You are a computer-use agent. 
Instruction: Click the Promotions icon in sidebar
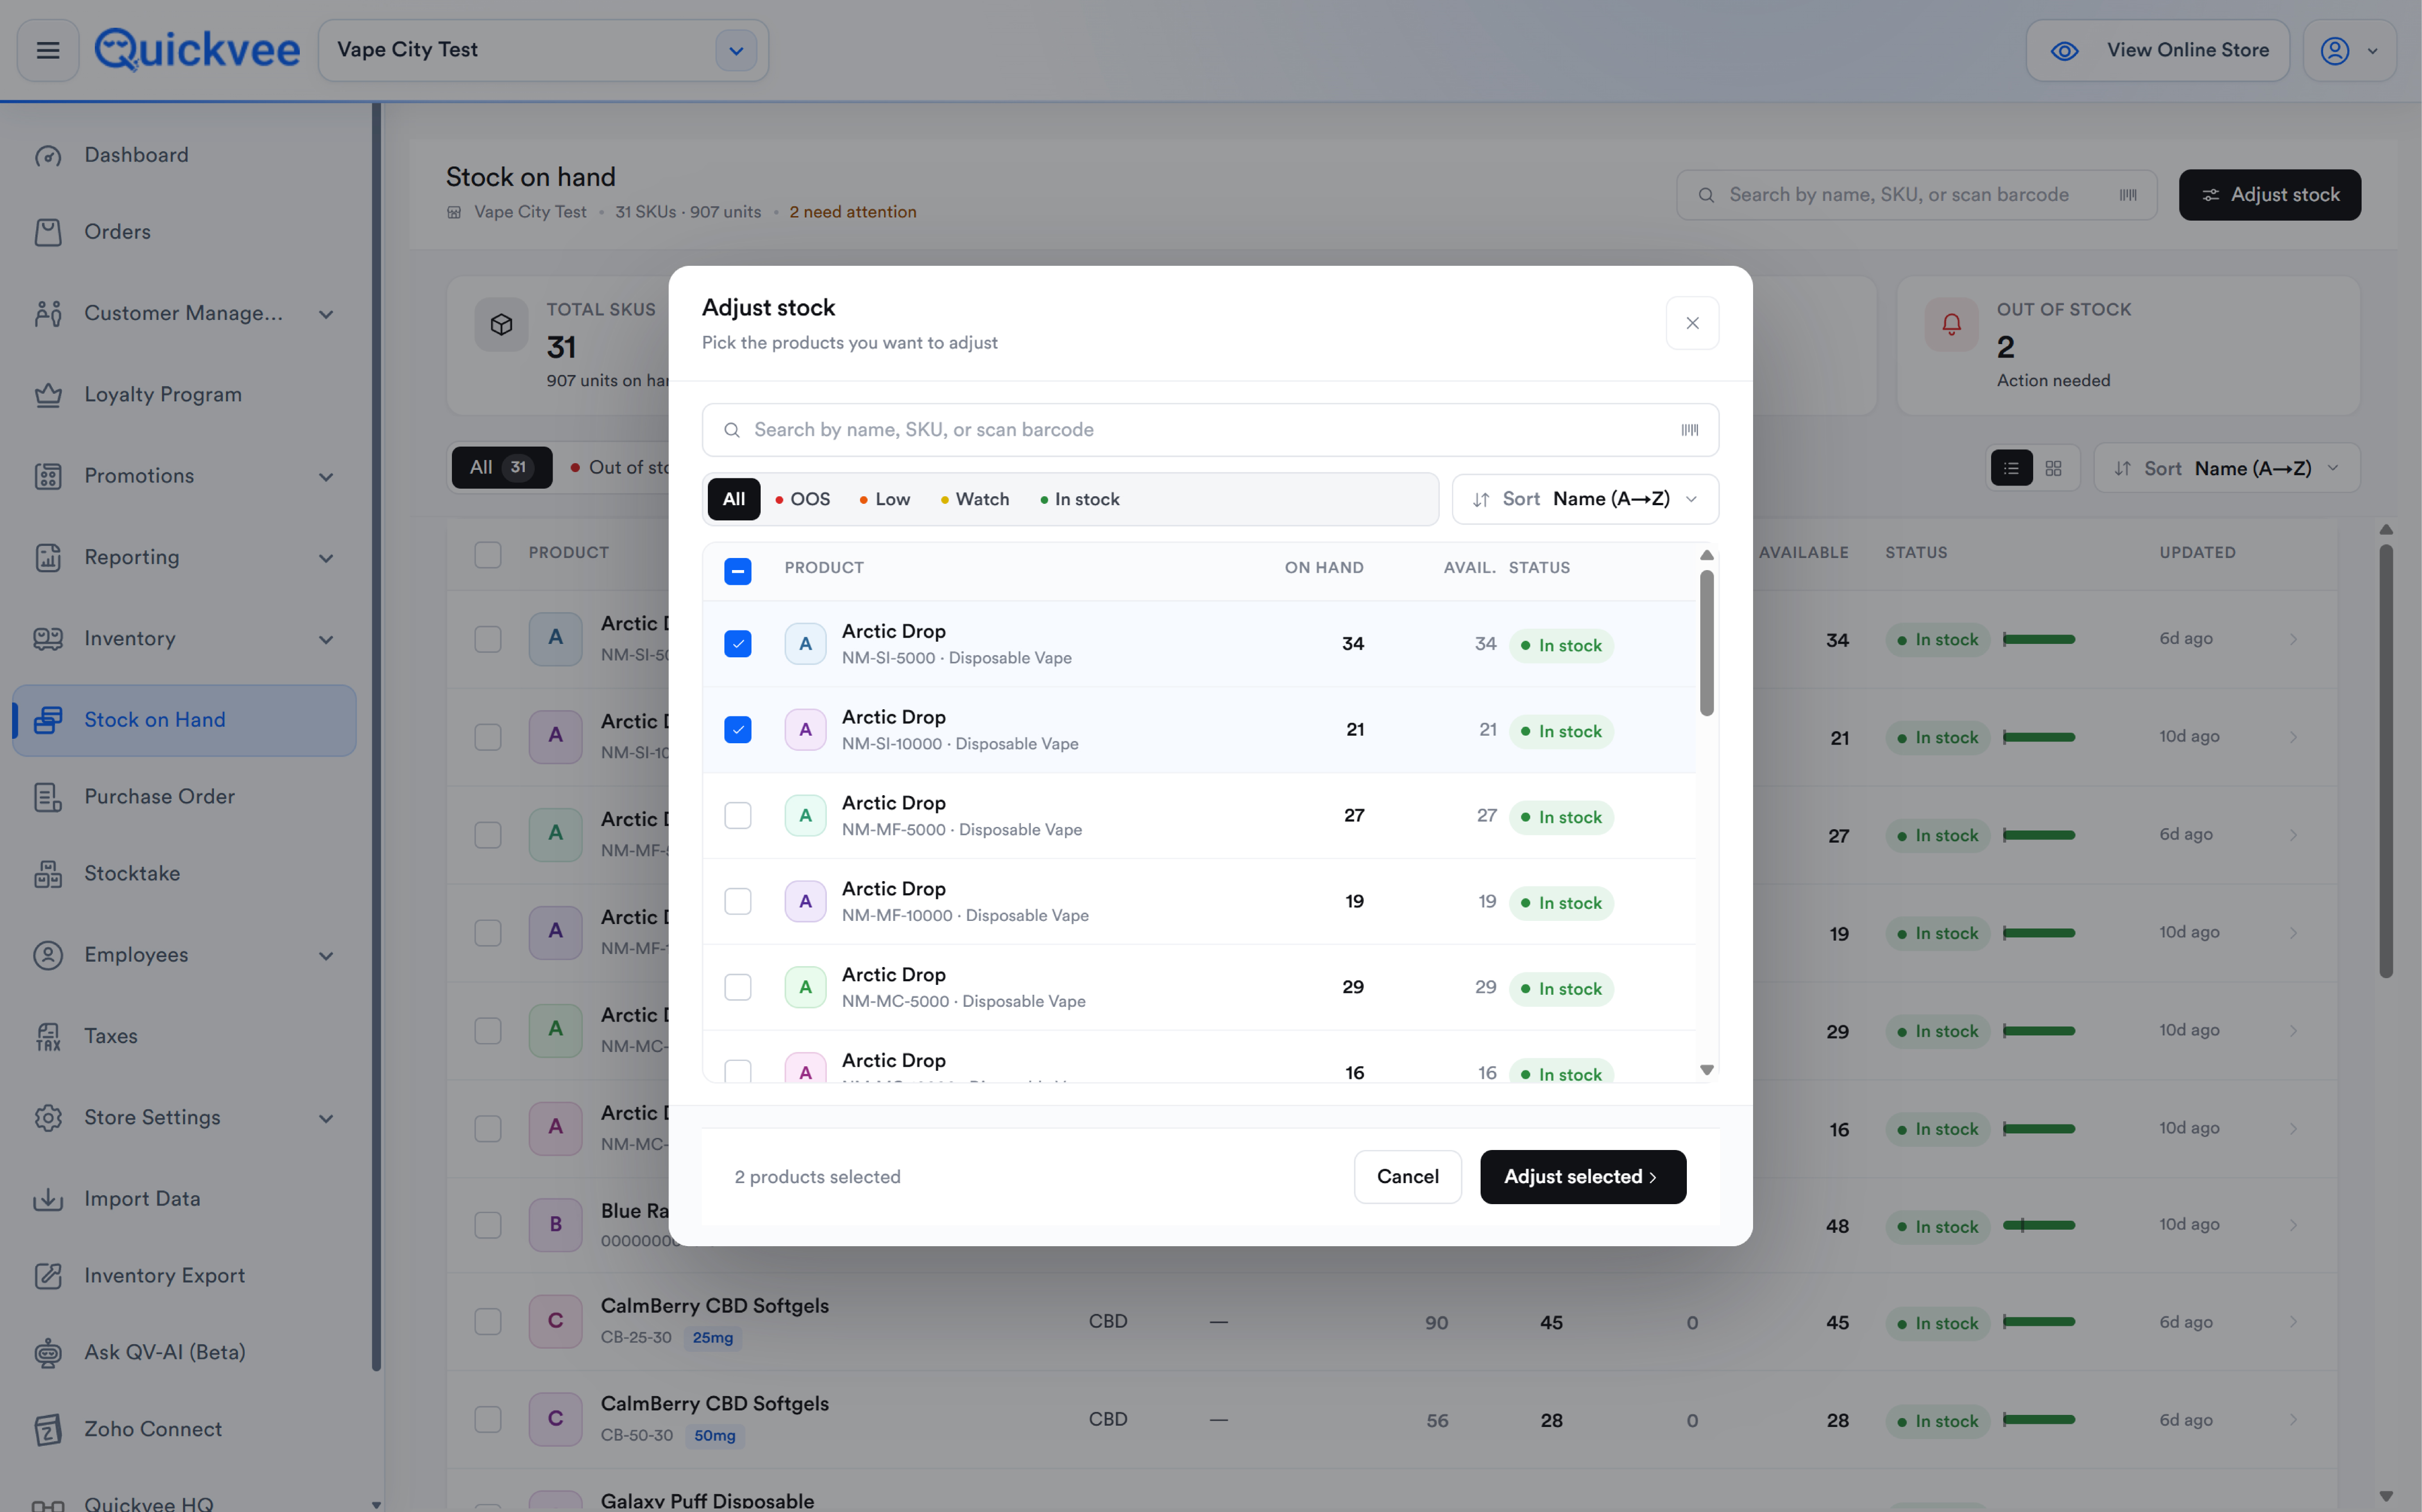[x=48, y=476]
